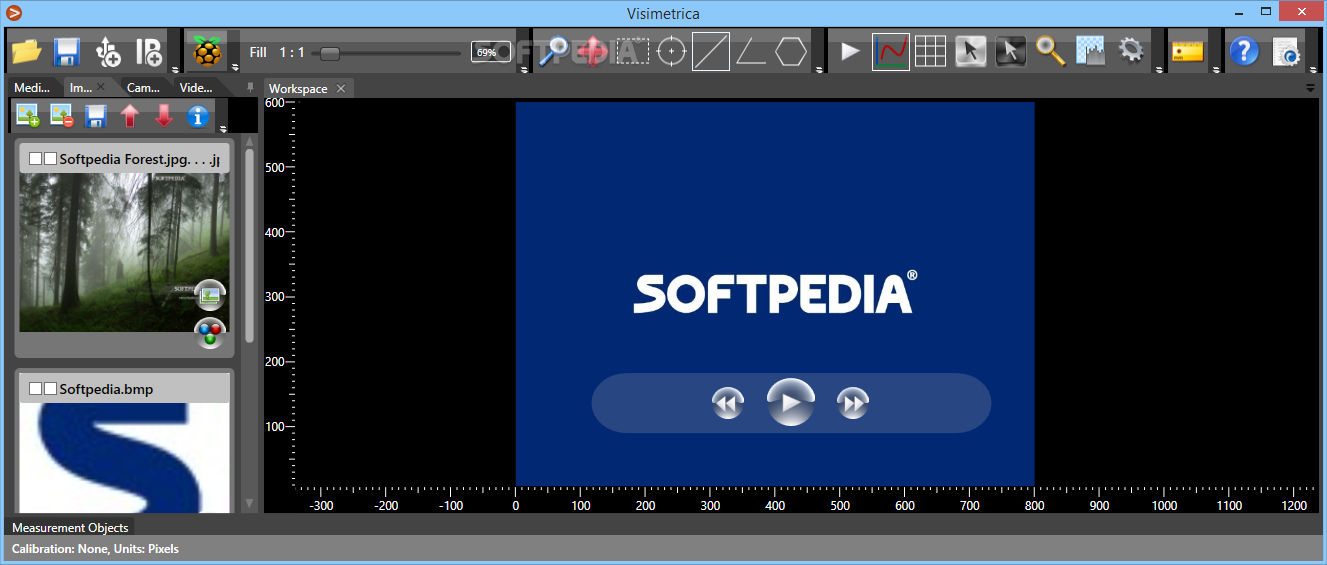Move the selected image up

(130, 116)
